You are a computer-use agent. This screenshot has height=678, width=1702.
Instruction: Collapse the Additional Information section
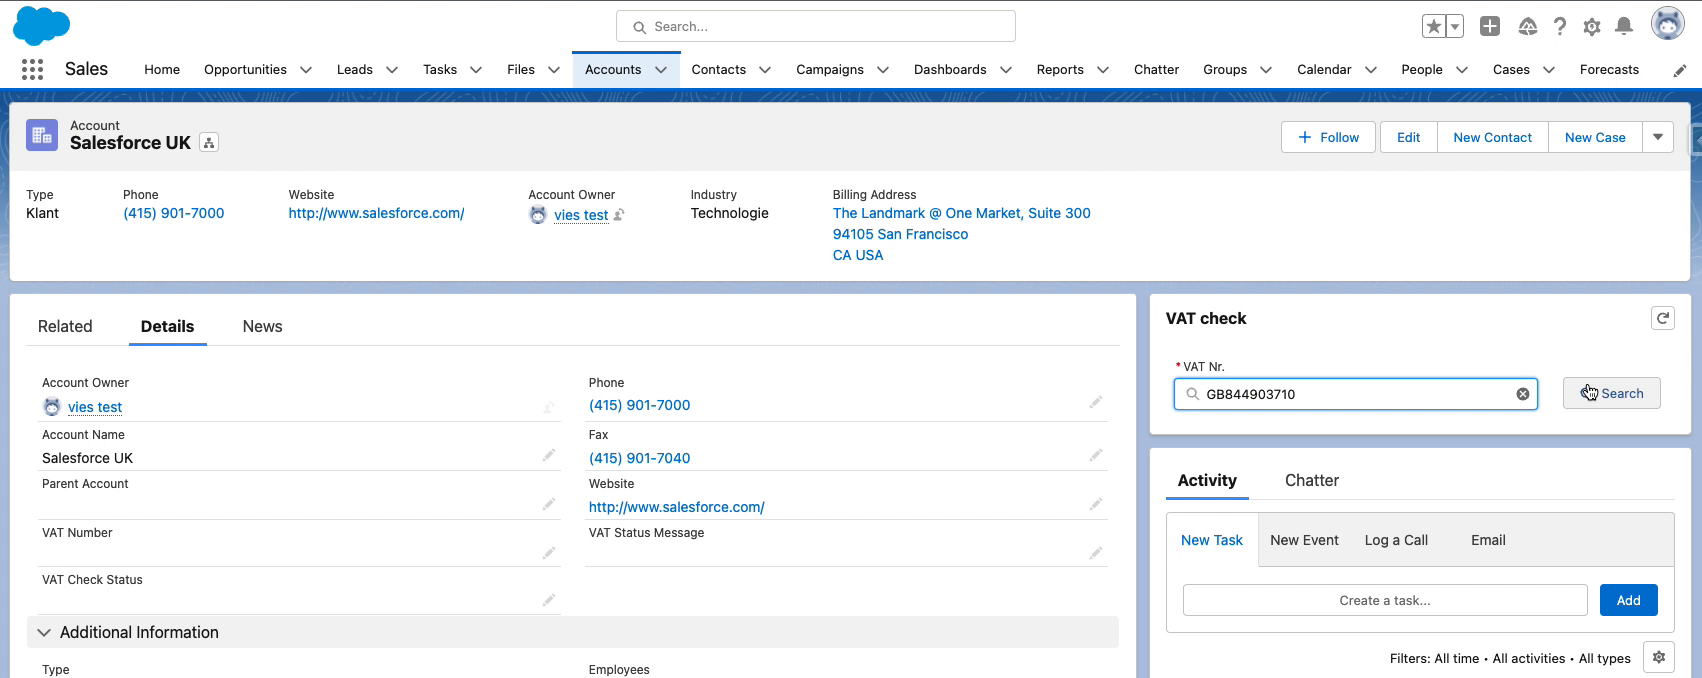[x=44, y=632]
